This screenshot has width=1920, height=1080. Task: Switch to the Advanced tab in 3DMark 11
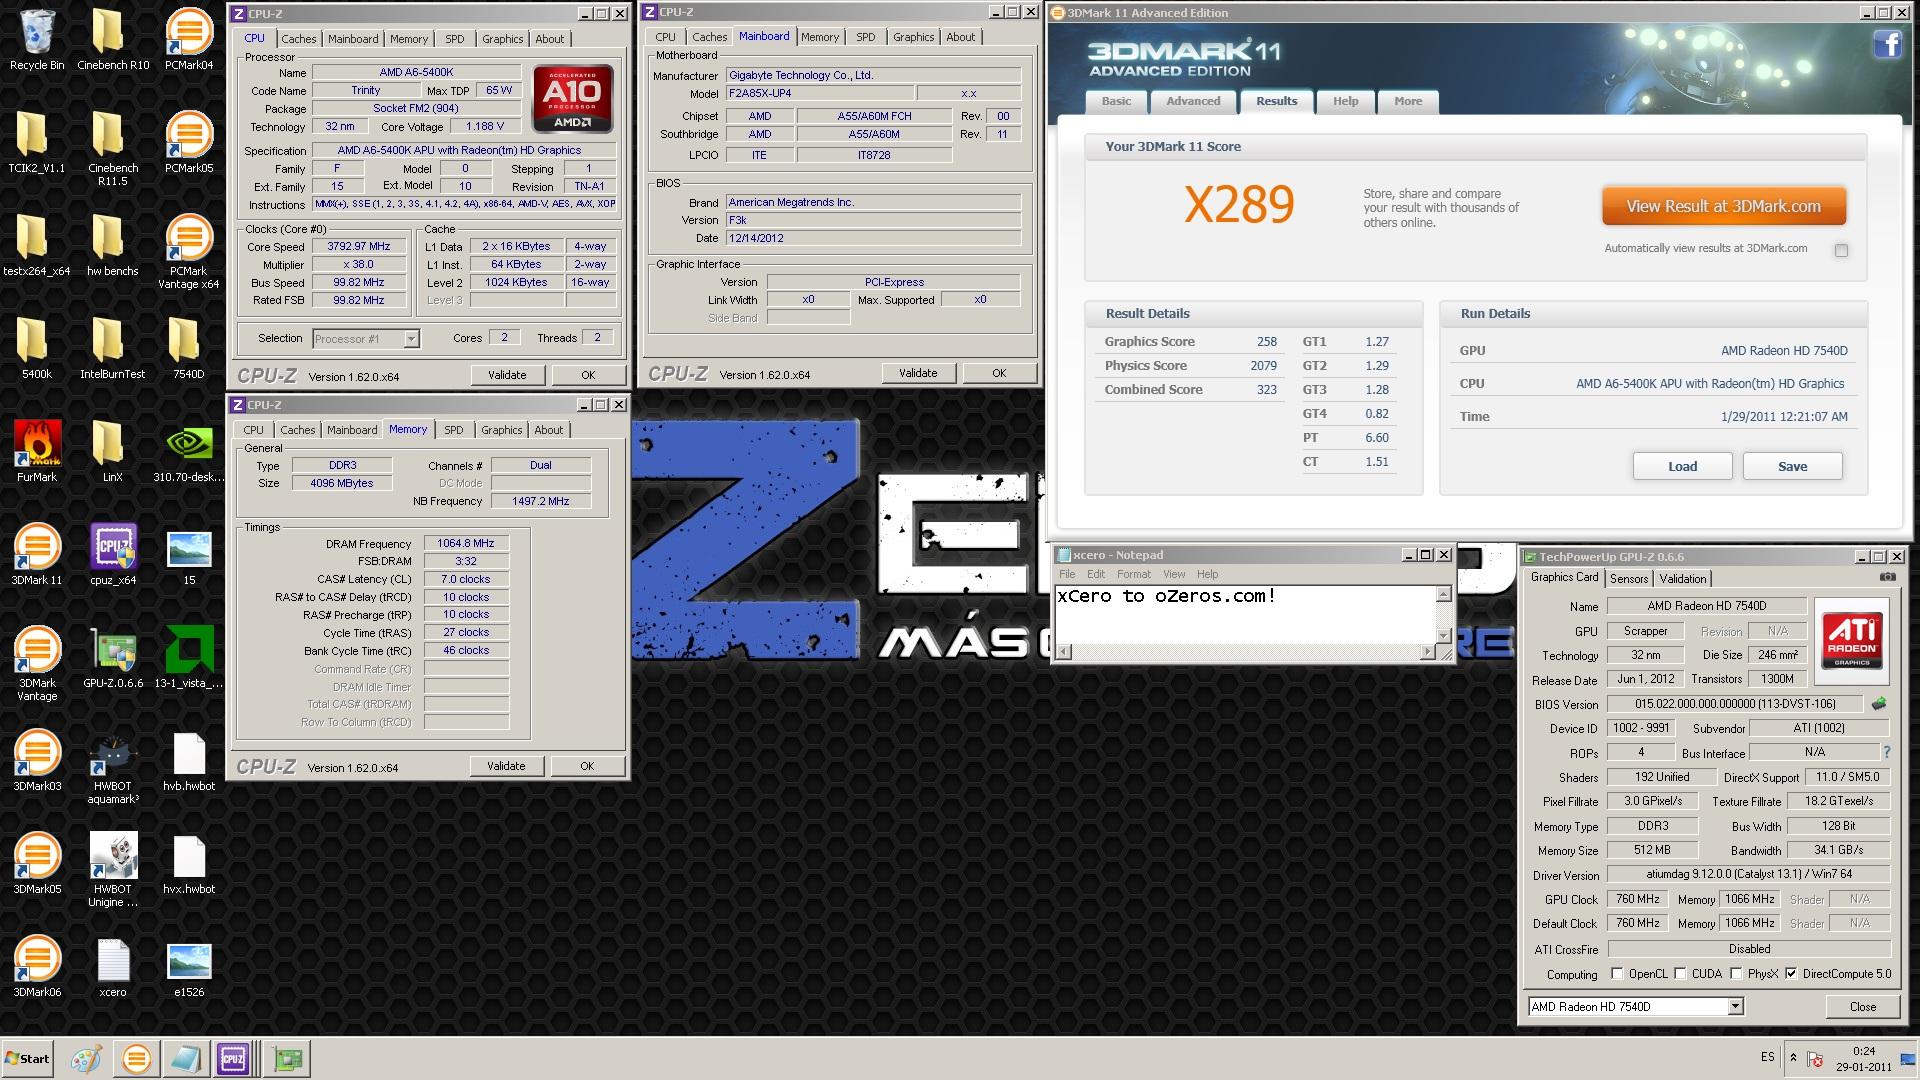click(x=1193, y=101)
